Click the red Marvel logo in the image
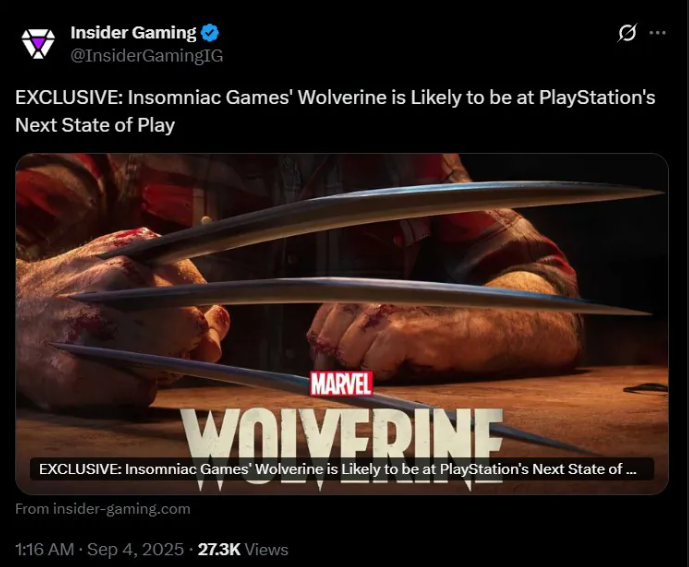The width and height of the screenshot is (689, 567). [341, 384]
